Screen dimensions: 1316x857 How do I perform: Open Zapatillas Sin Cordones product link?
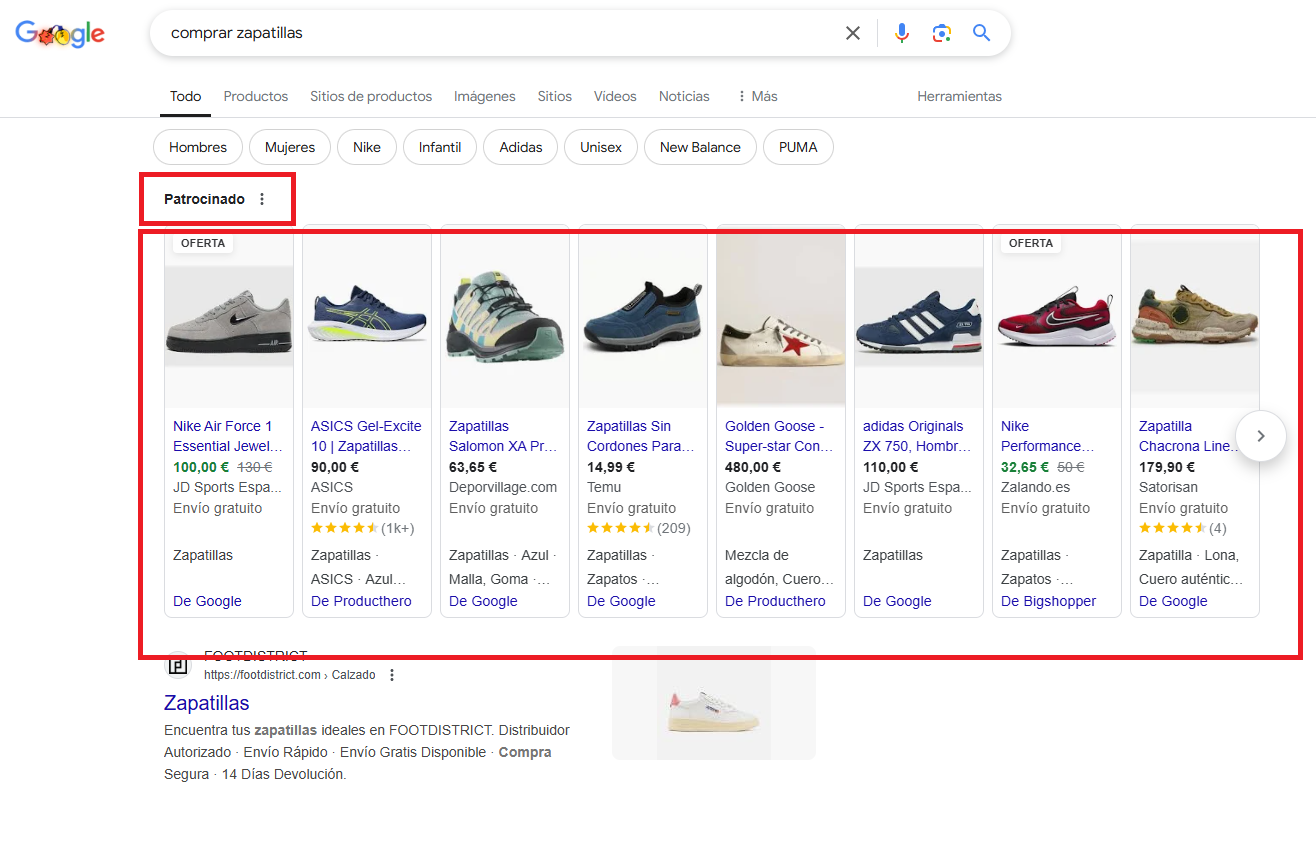click(640, 436)
